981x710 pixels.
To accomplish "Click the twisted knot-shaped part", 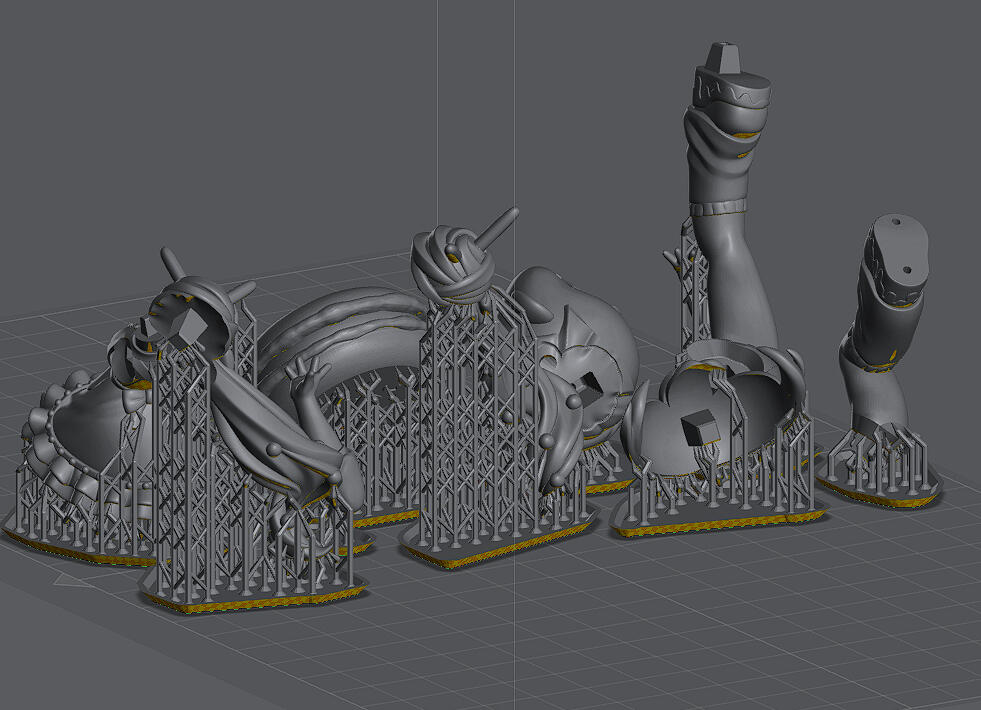I will click(452, 262).
